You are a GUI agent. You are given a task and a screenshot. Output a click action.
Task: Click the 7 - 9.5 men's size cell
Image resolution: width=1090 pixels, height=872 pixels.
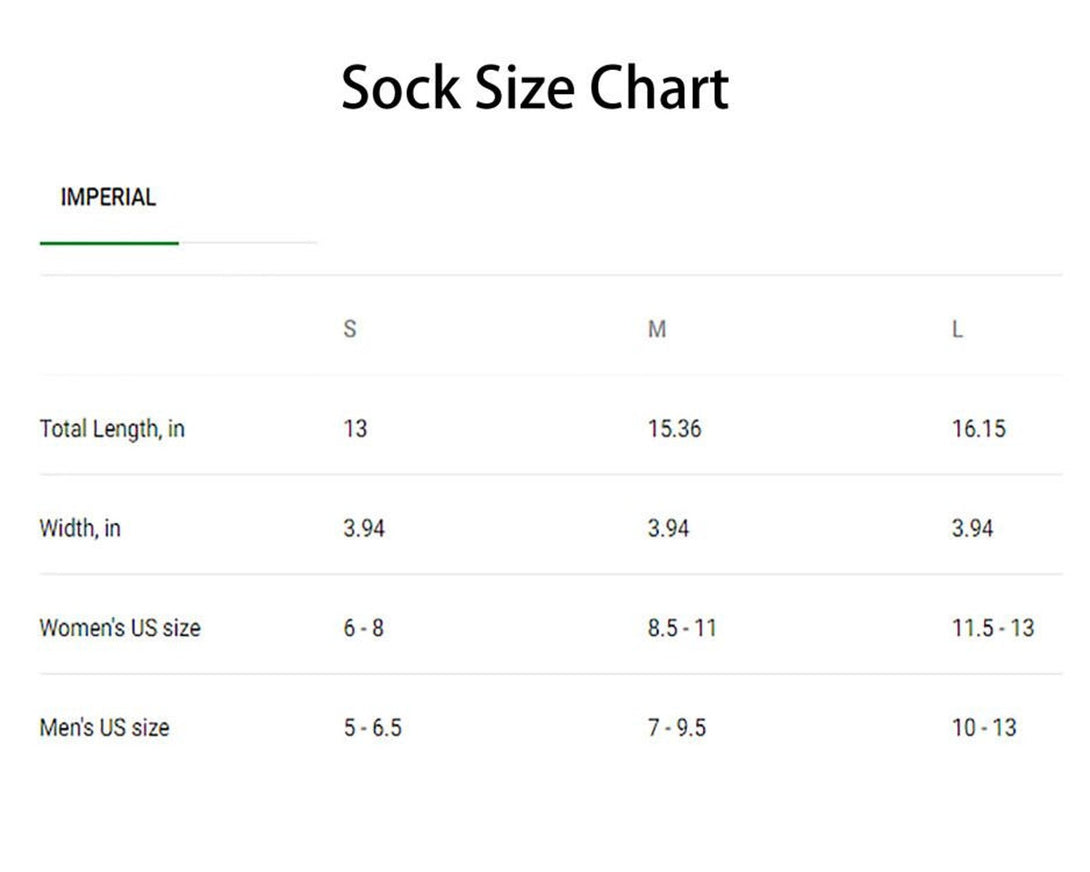click(x=676, y=727)
